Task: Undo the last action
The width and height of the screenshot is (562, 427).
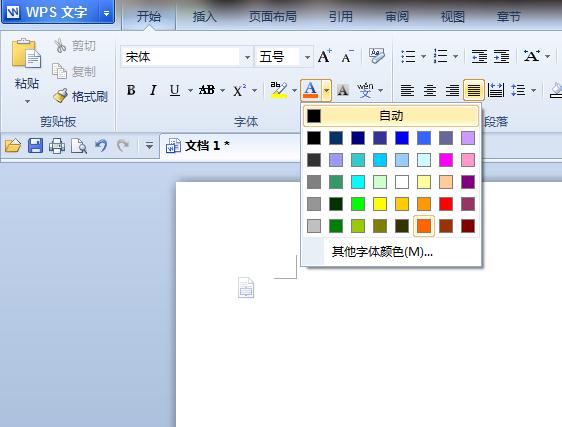Action: click(101, 146)
